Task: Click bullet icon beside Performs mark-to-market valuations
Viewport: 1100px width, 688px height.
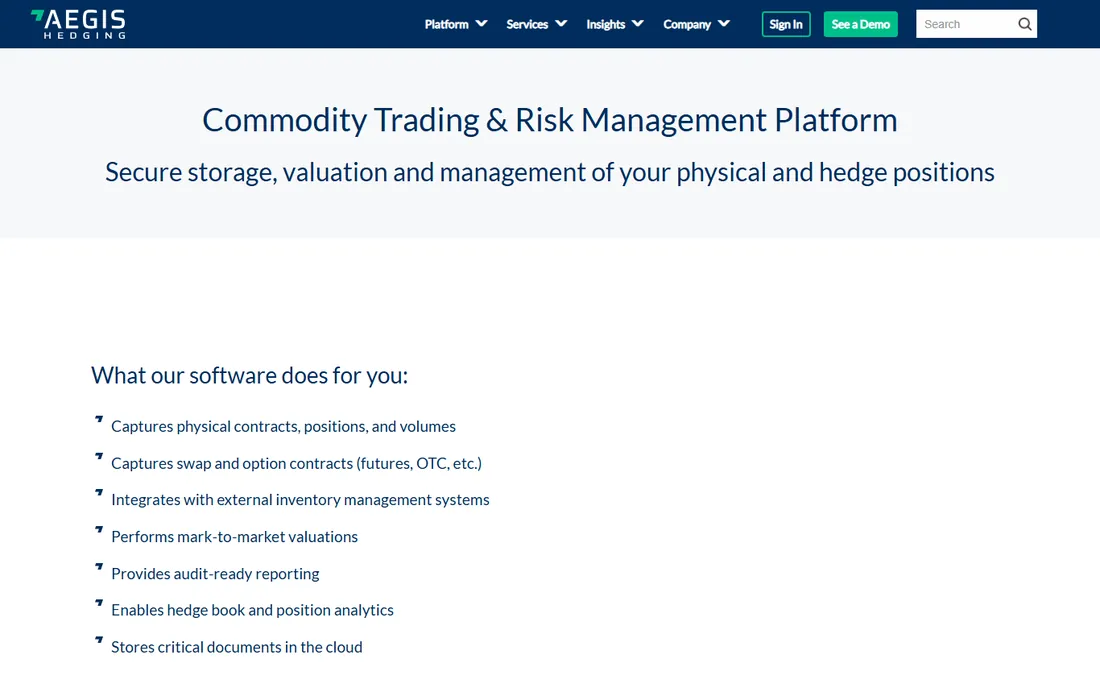Action: tap(99, 530)
